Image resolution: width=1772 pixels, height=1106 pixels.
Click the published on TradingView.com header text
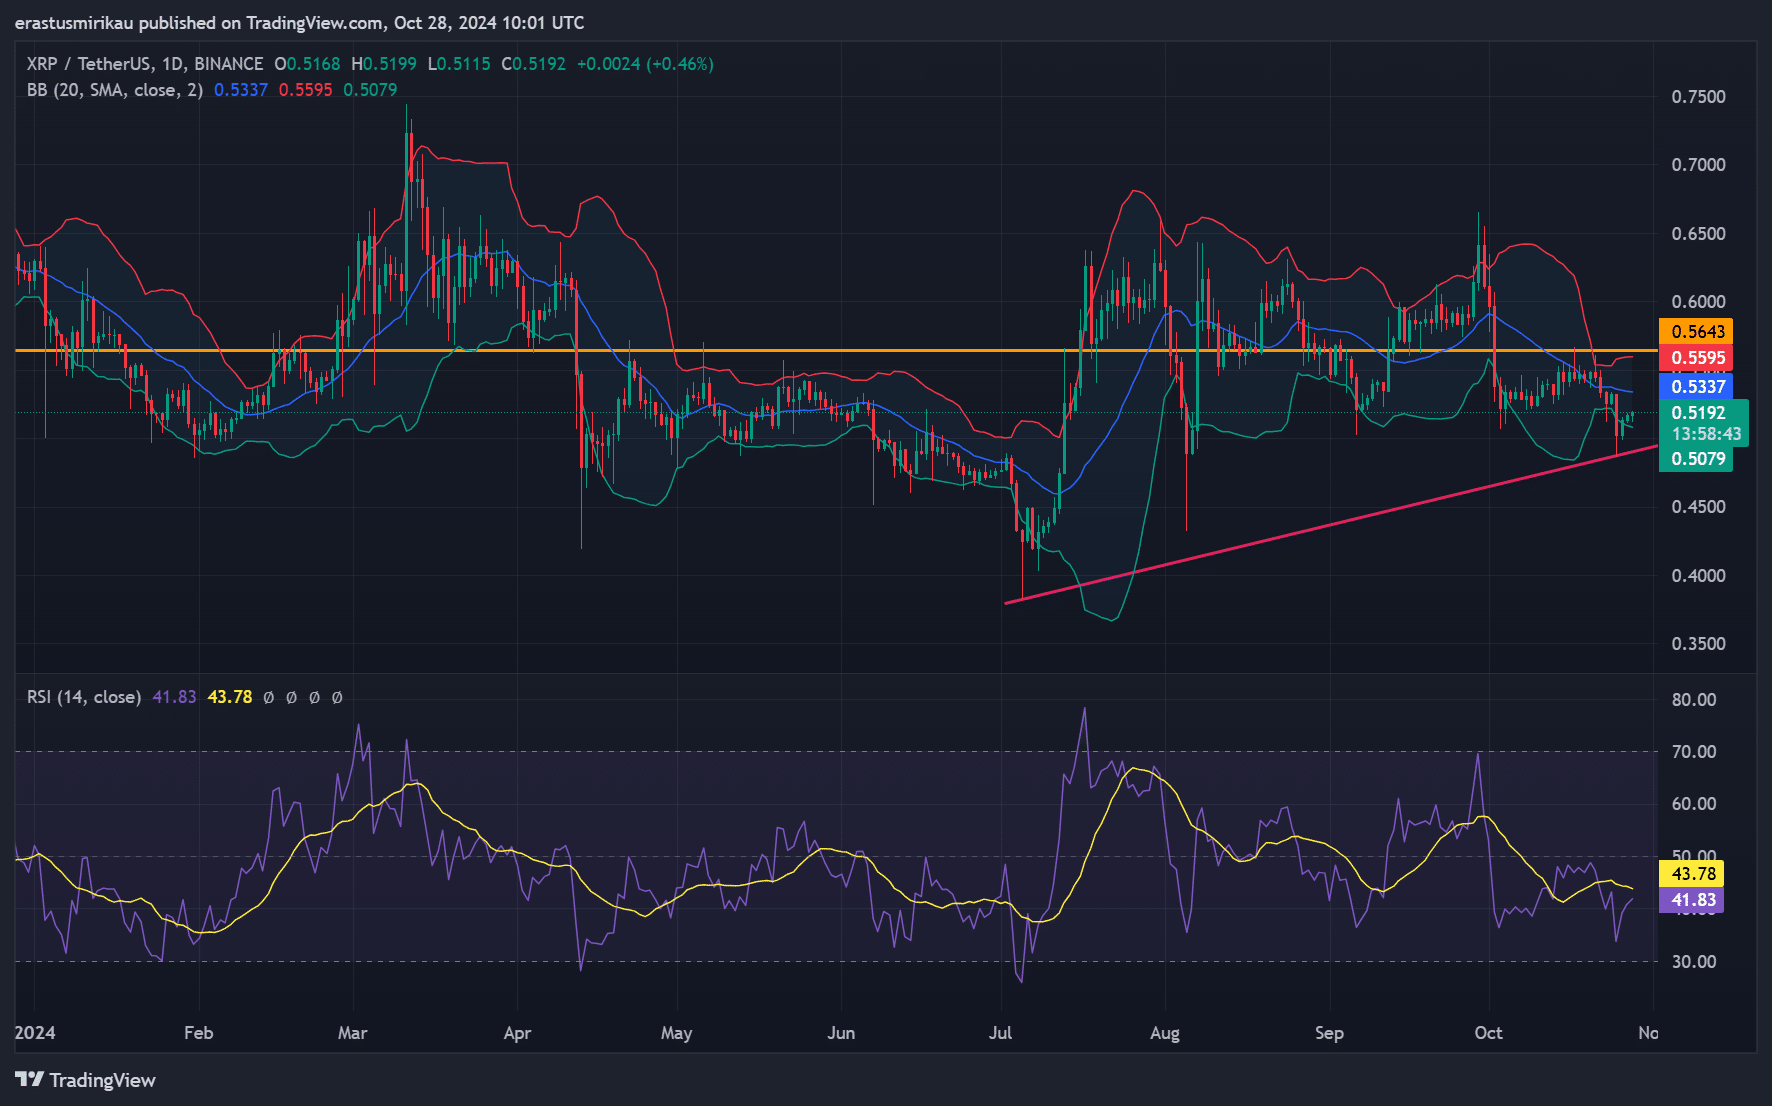299,22
